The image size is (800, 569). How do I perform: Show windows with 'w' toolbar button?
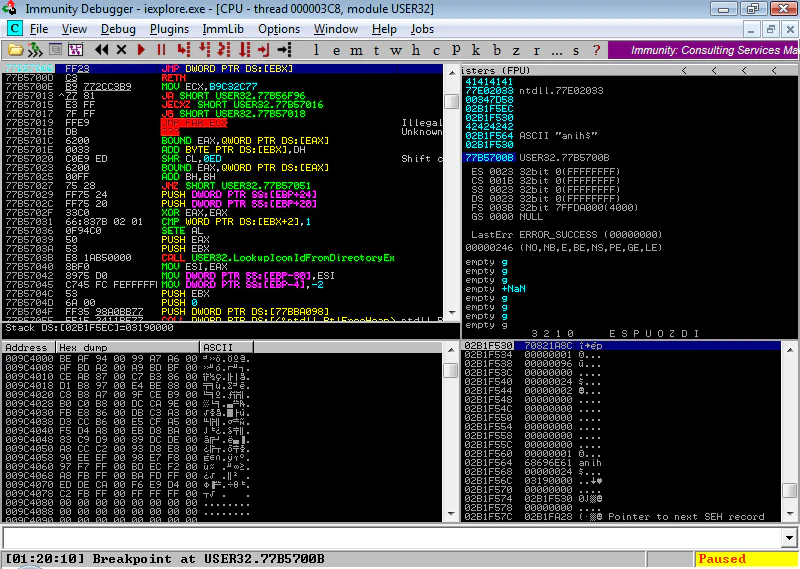(x=396, y=50)
